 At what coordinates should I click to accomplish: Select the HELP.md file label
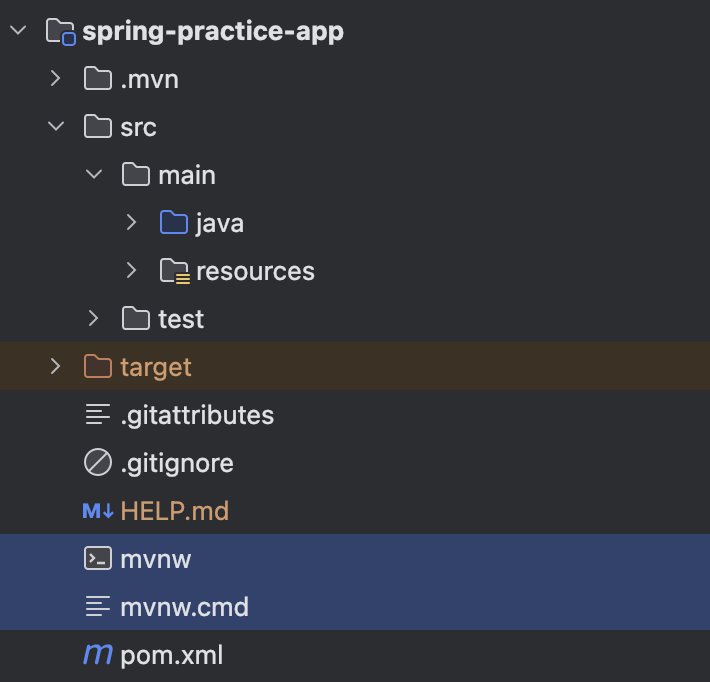click(174, 512)
